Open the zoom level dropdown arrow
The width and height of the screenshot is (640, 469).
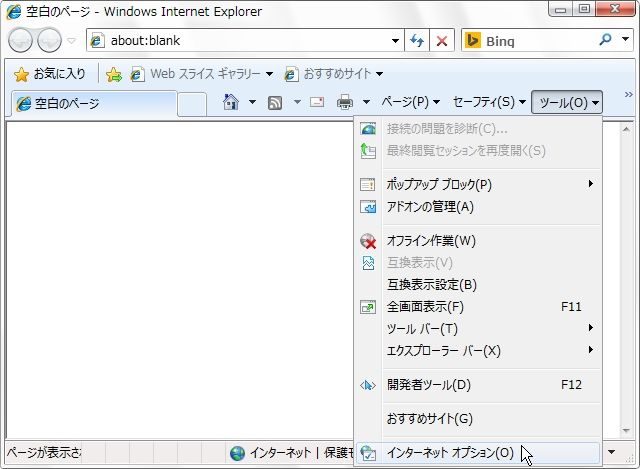tap(611, 452)
